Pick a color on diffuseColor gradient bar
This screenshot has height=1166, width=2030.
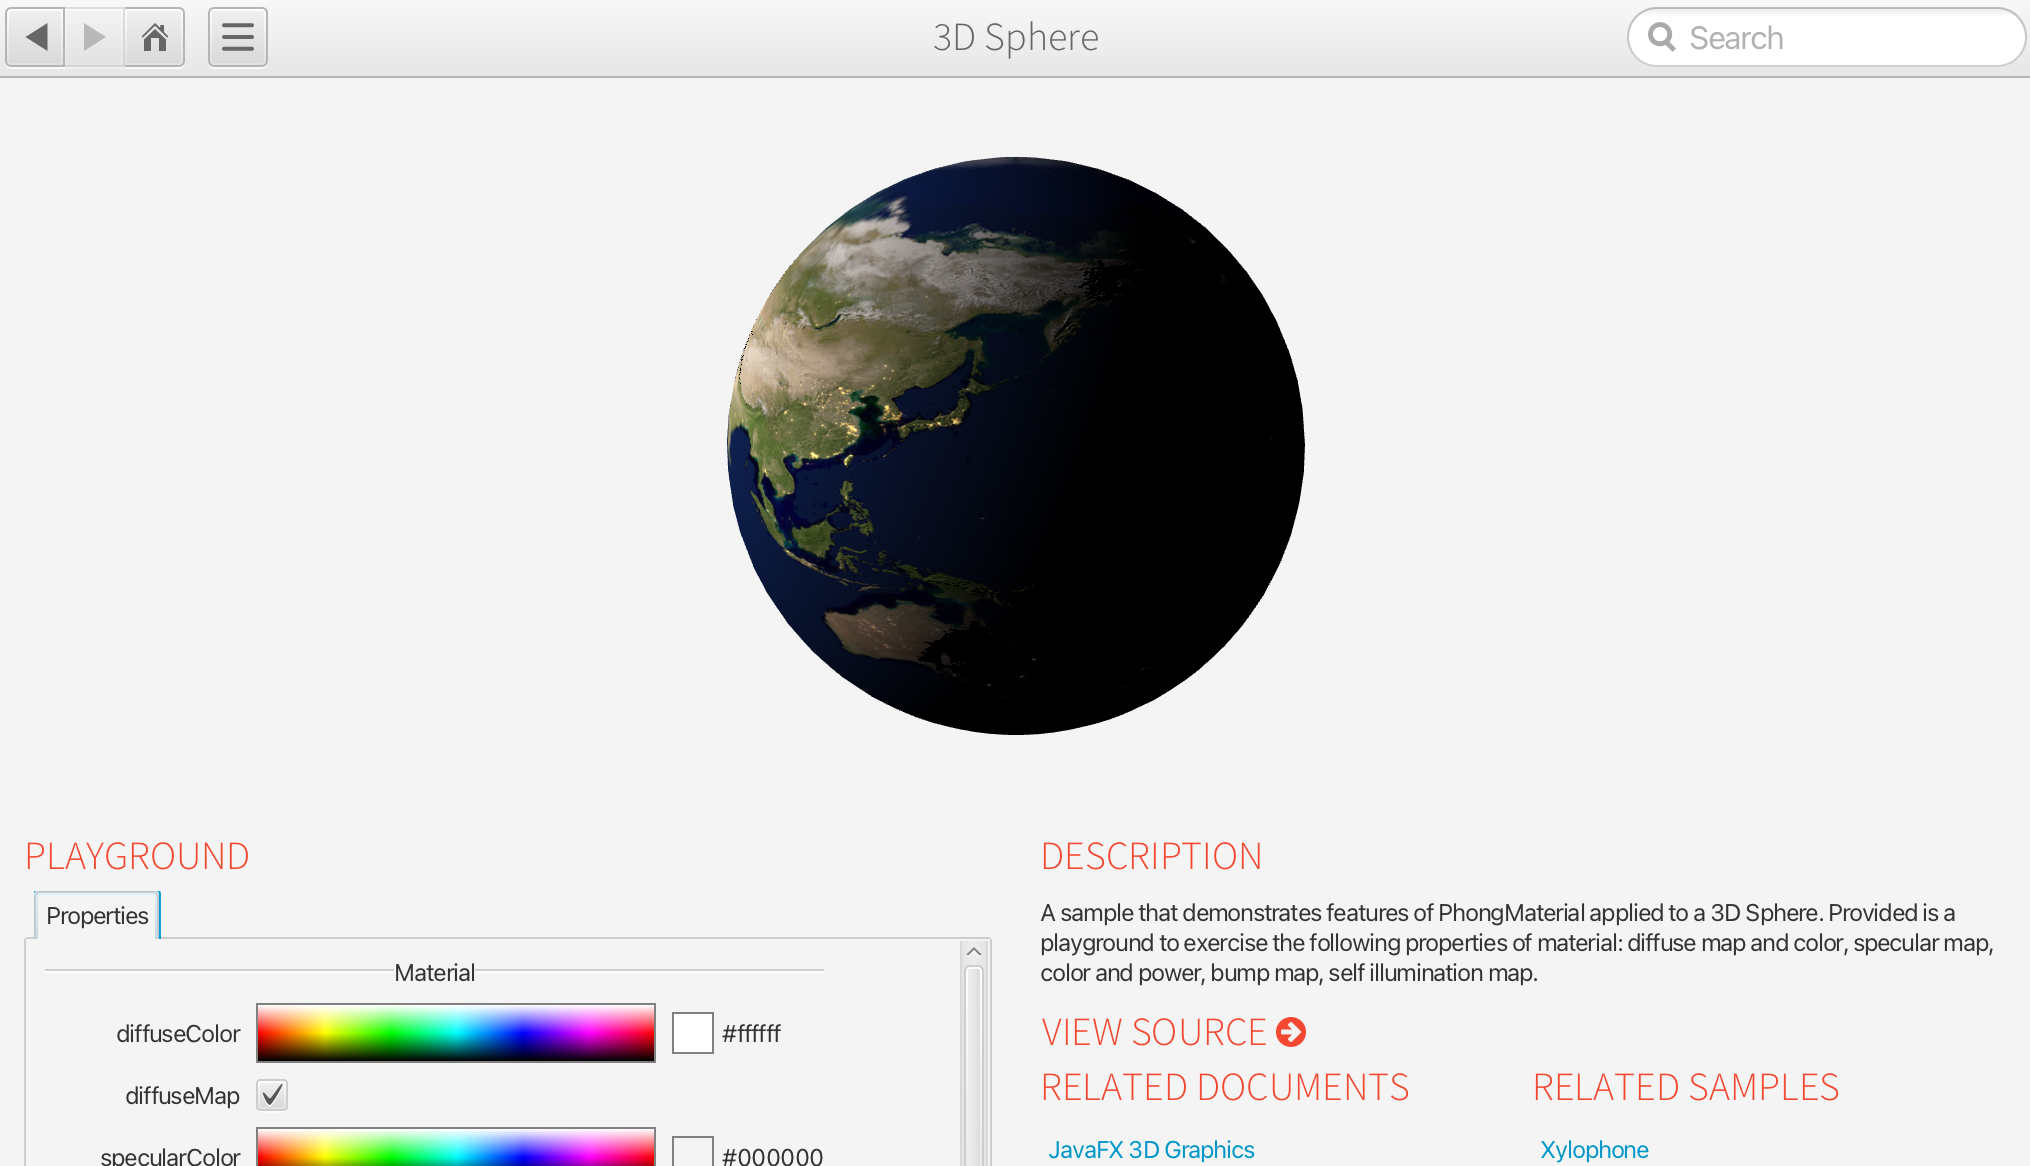[x=456, y=1033]
